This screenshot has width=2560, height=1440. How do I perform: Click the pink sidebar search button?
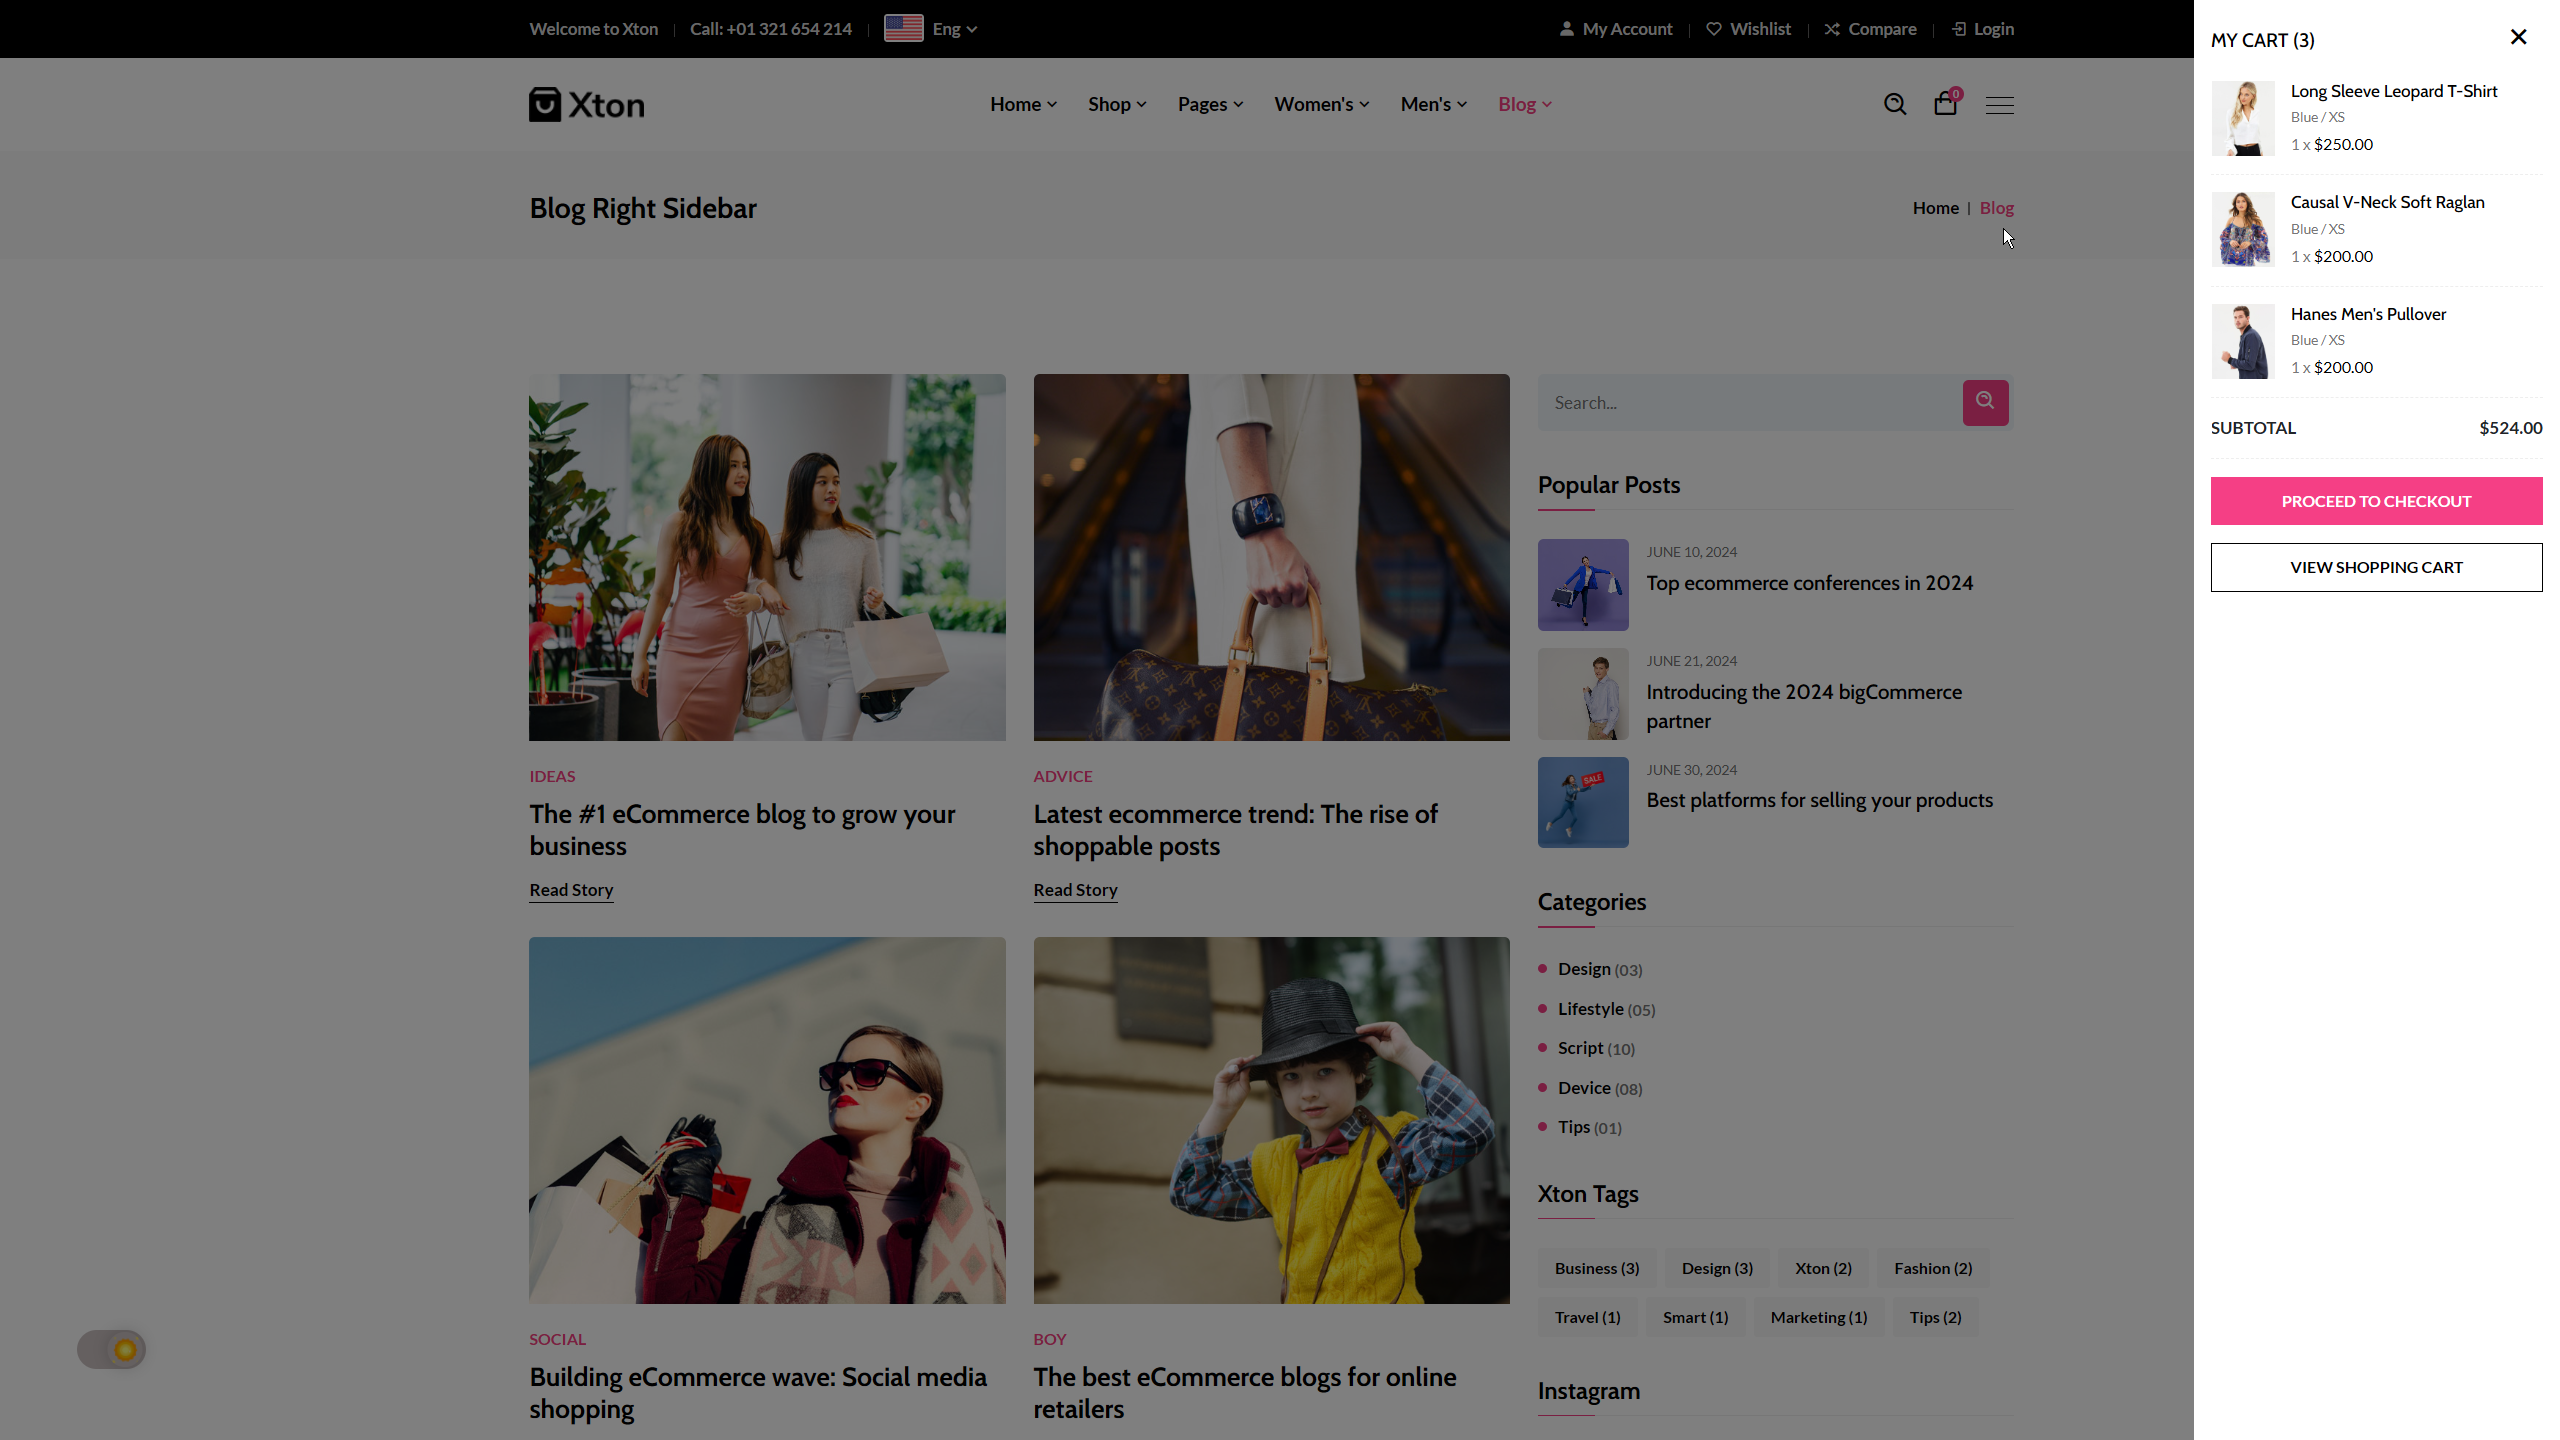1985,402
